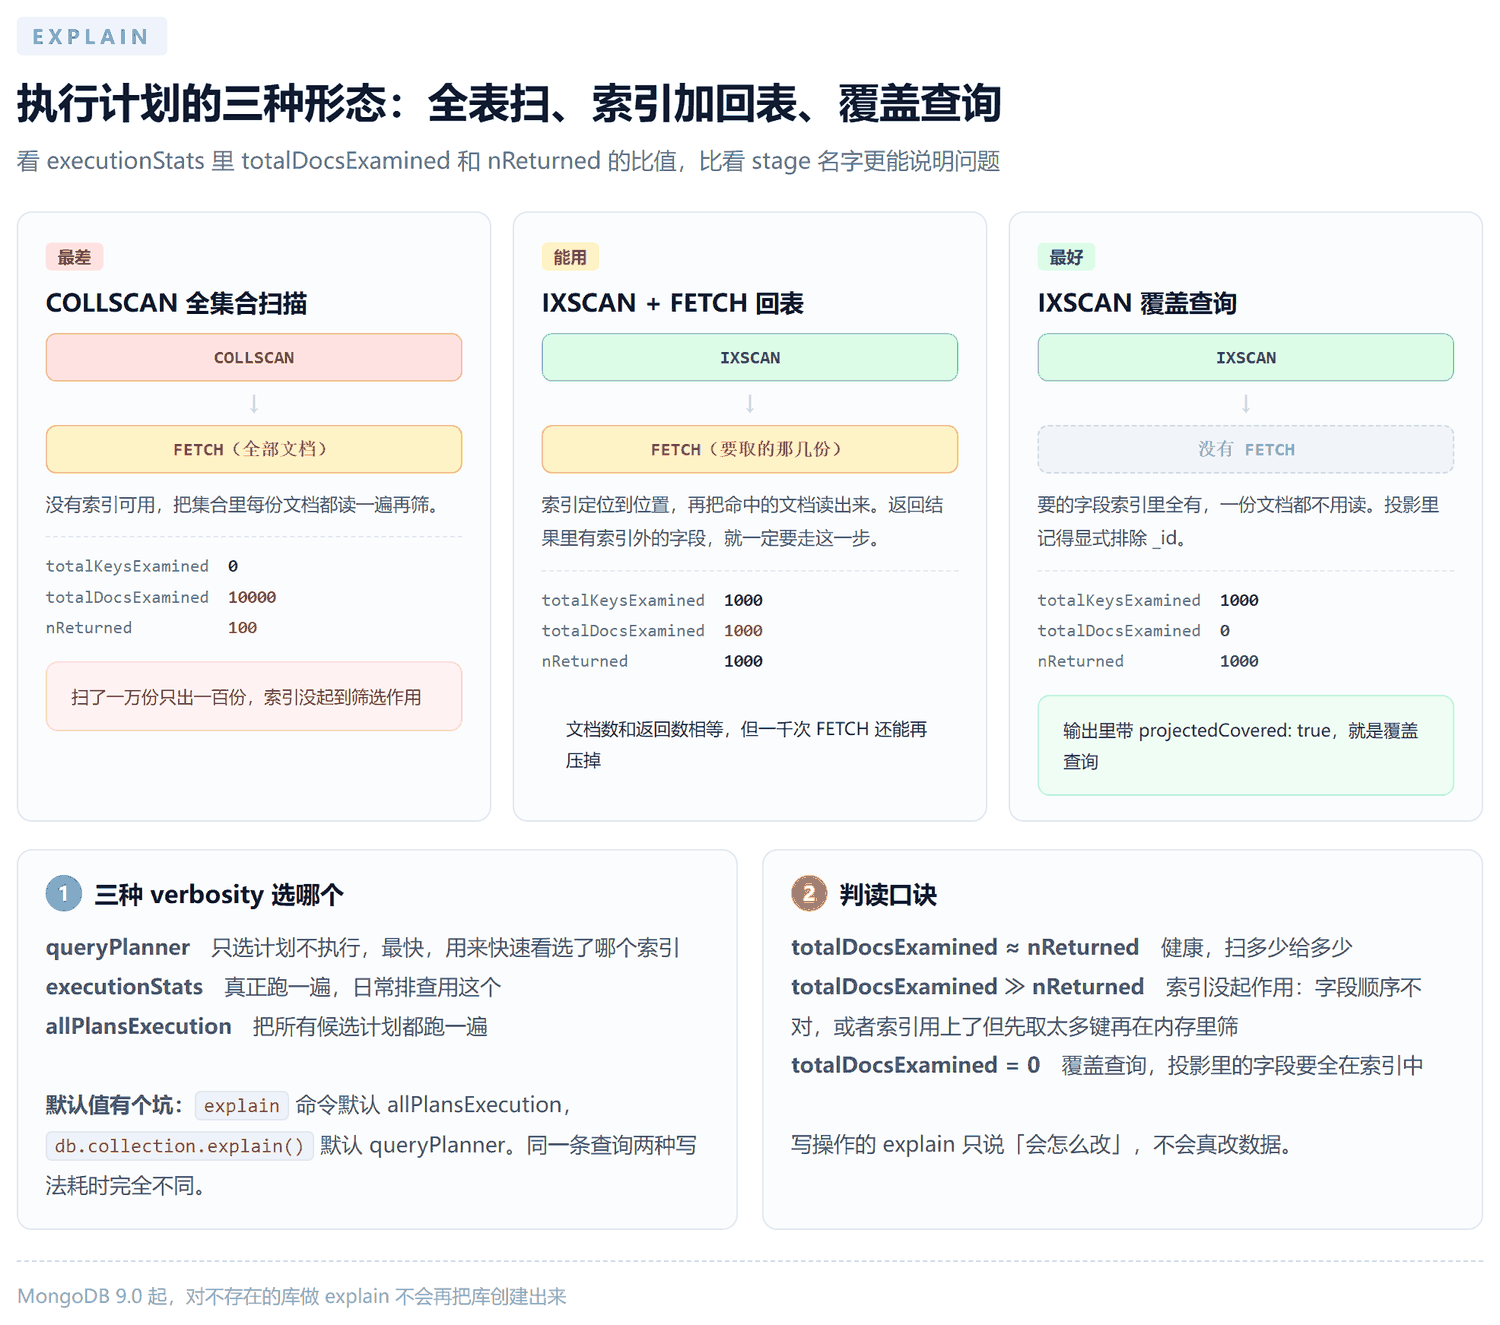
Task: Click the 能用 badge
Action: tap(570, 257)
